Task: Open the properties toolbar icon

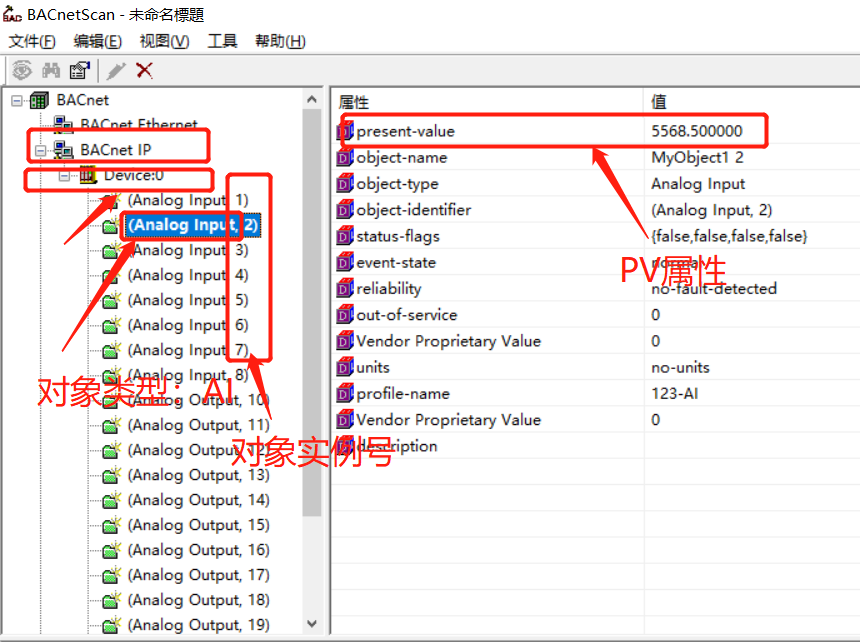Action: point(80,70)
